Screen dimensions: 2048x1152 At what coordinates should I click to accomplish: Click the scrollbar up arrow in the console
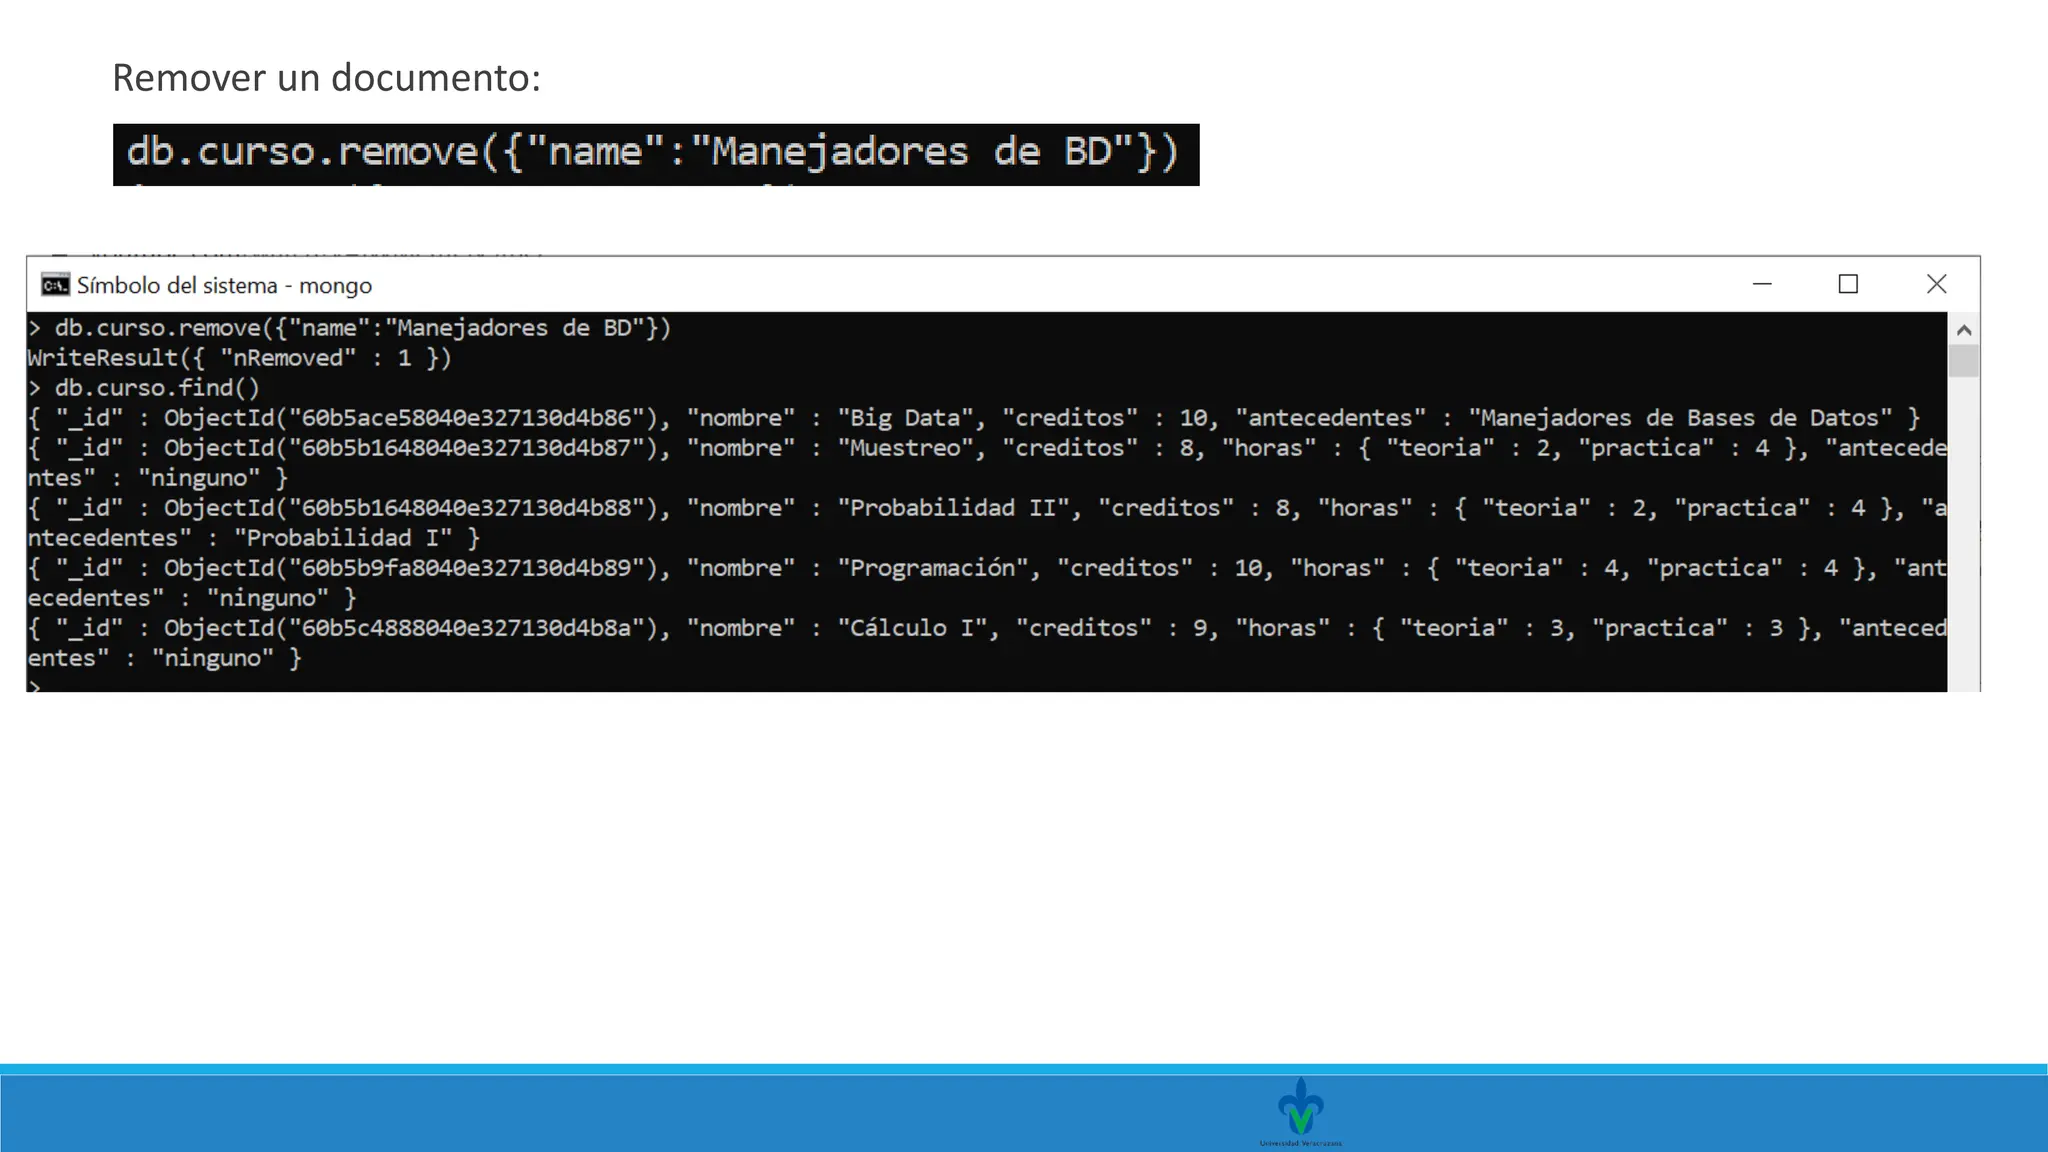(x=1963, y=330)
